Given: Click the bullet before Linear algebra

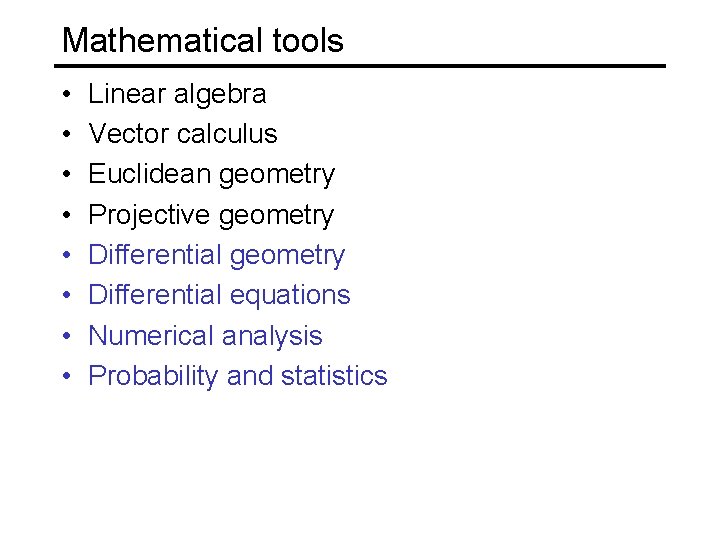Looking at the screenshot, I should pos(67,94).
